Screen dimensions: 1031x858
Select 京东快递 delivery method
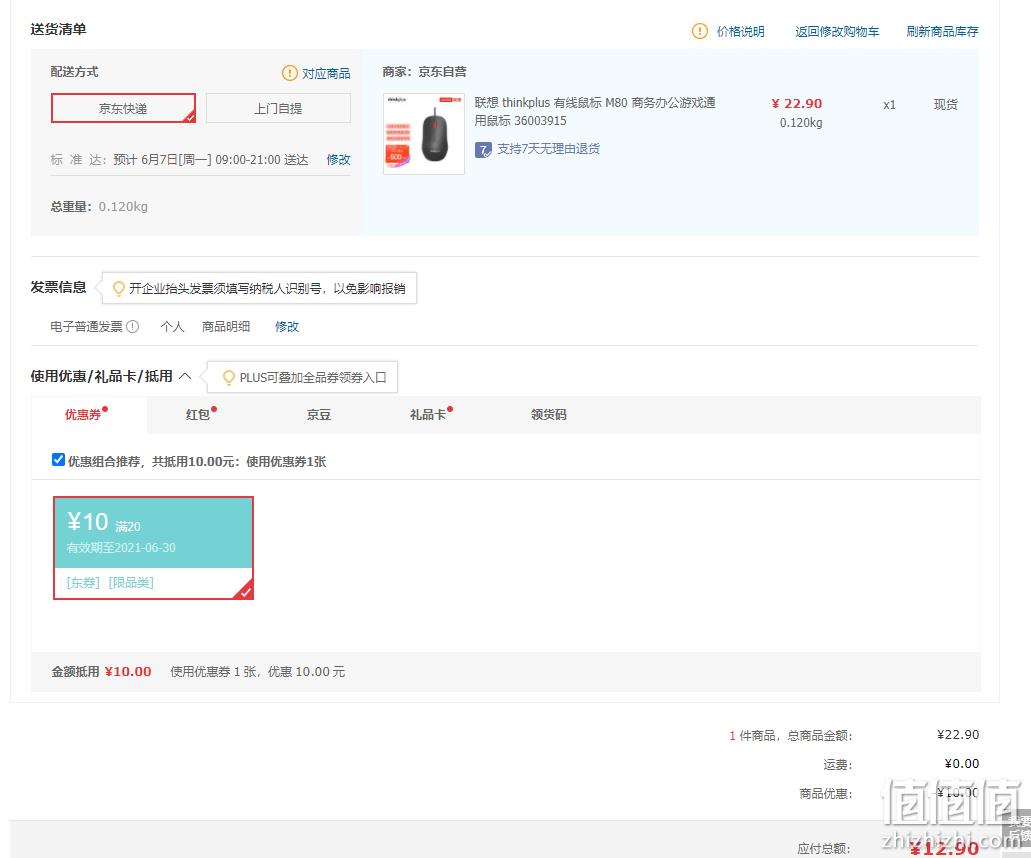(x=123, y=108)
